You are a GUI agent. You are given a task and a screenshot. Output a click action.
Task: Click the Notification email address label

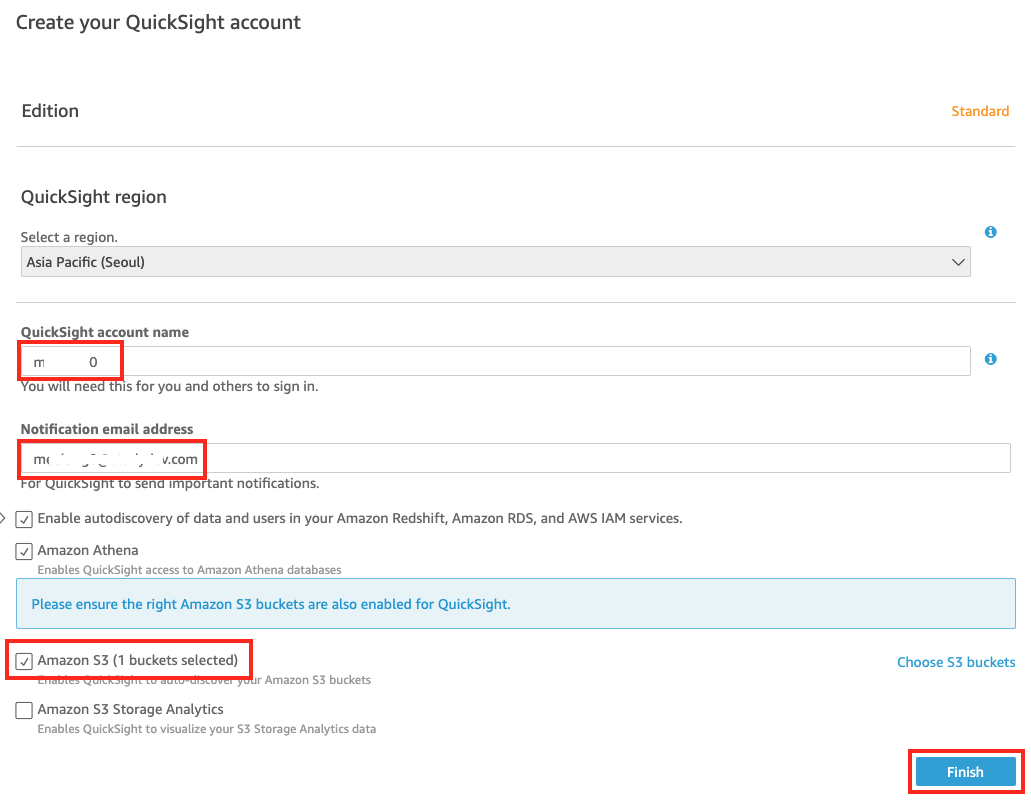(107, 429)
